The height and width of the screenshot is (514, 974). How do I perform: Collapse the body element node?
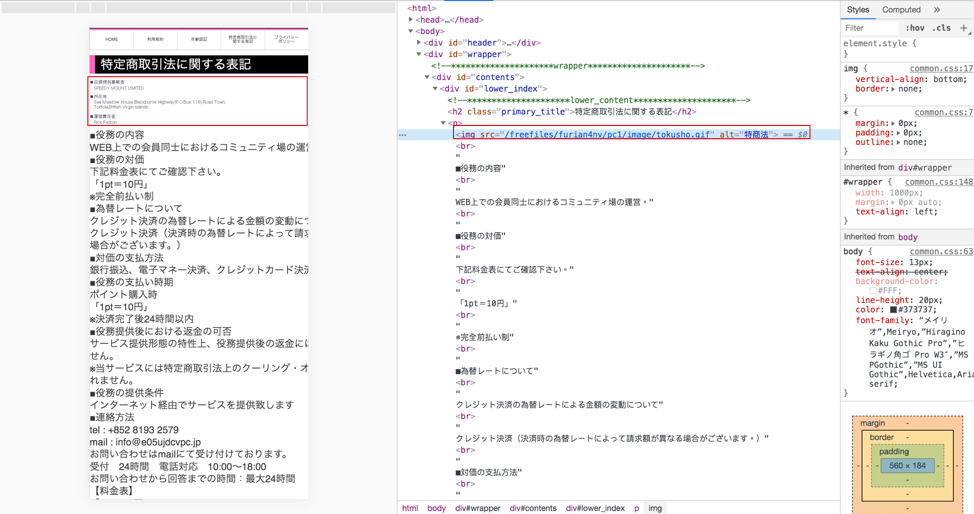pos(411,31)
